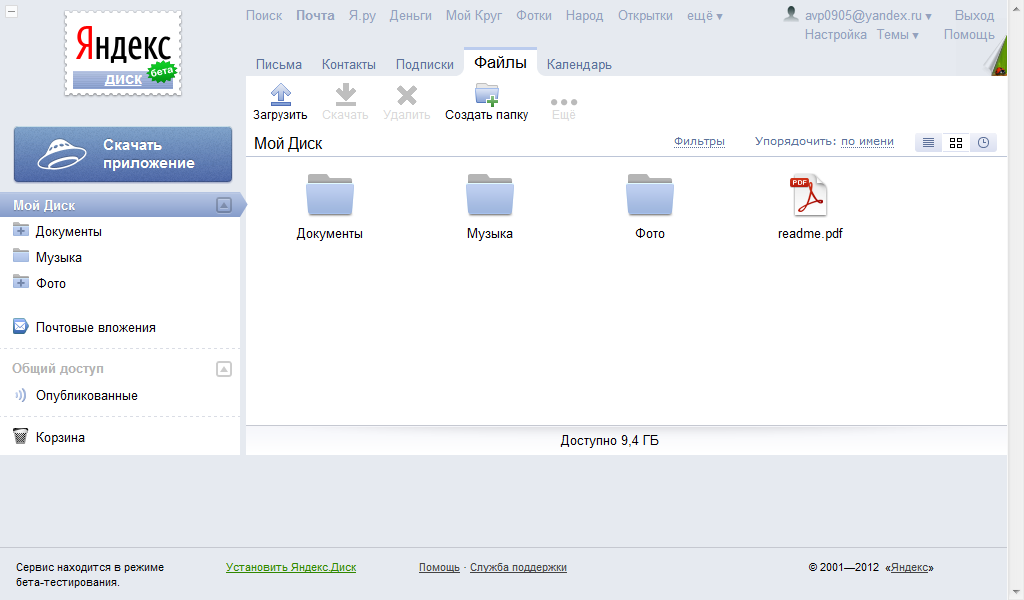Open Корзина trash in sidebar
This screenshot has width=1024, height=600.
(60, 437)
